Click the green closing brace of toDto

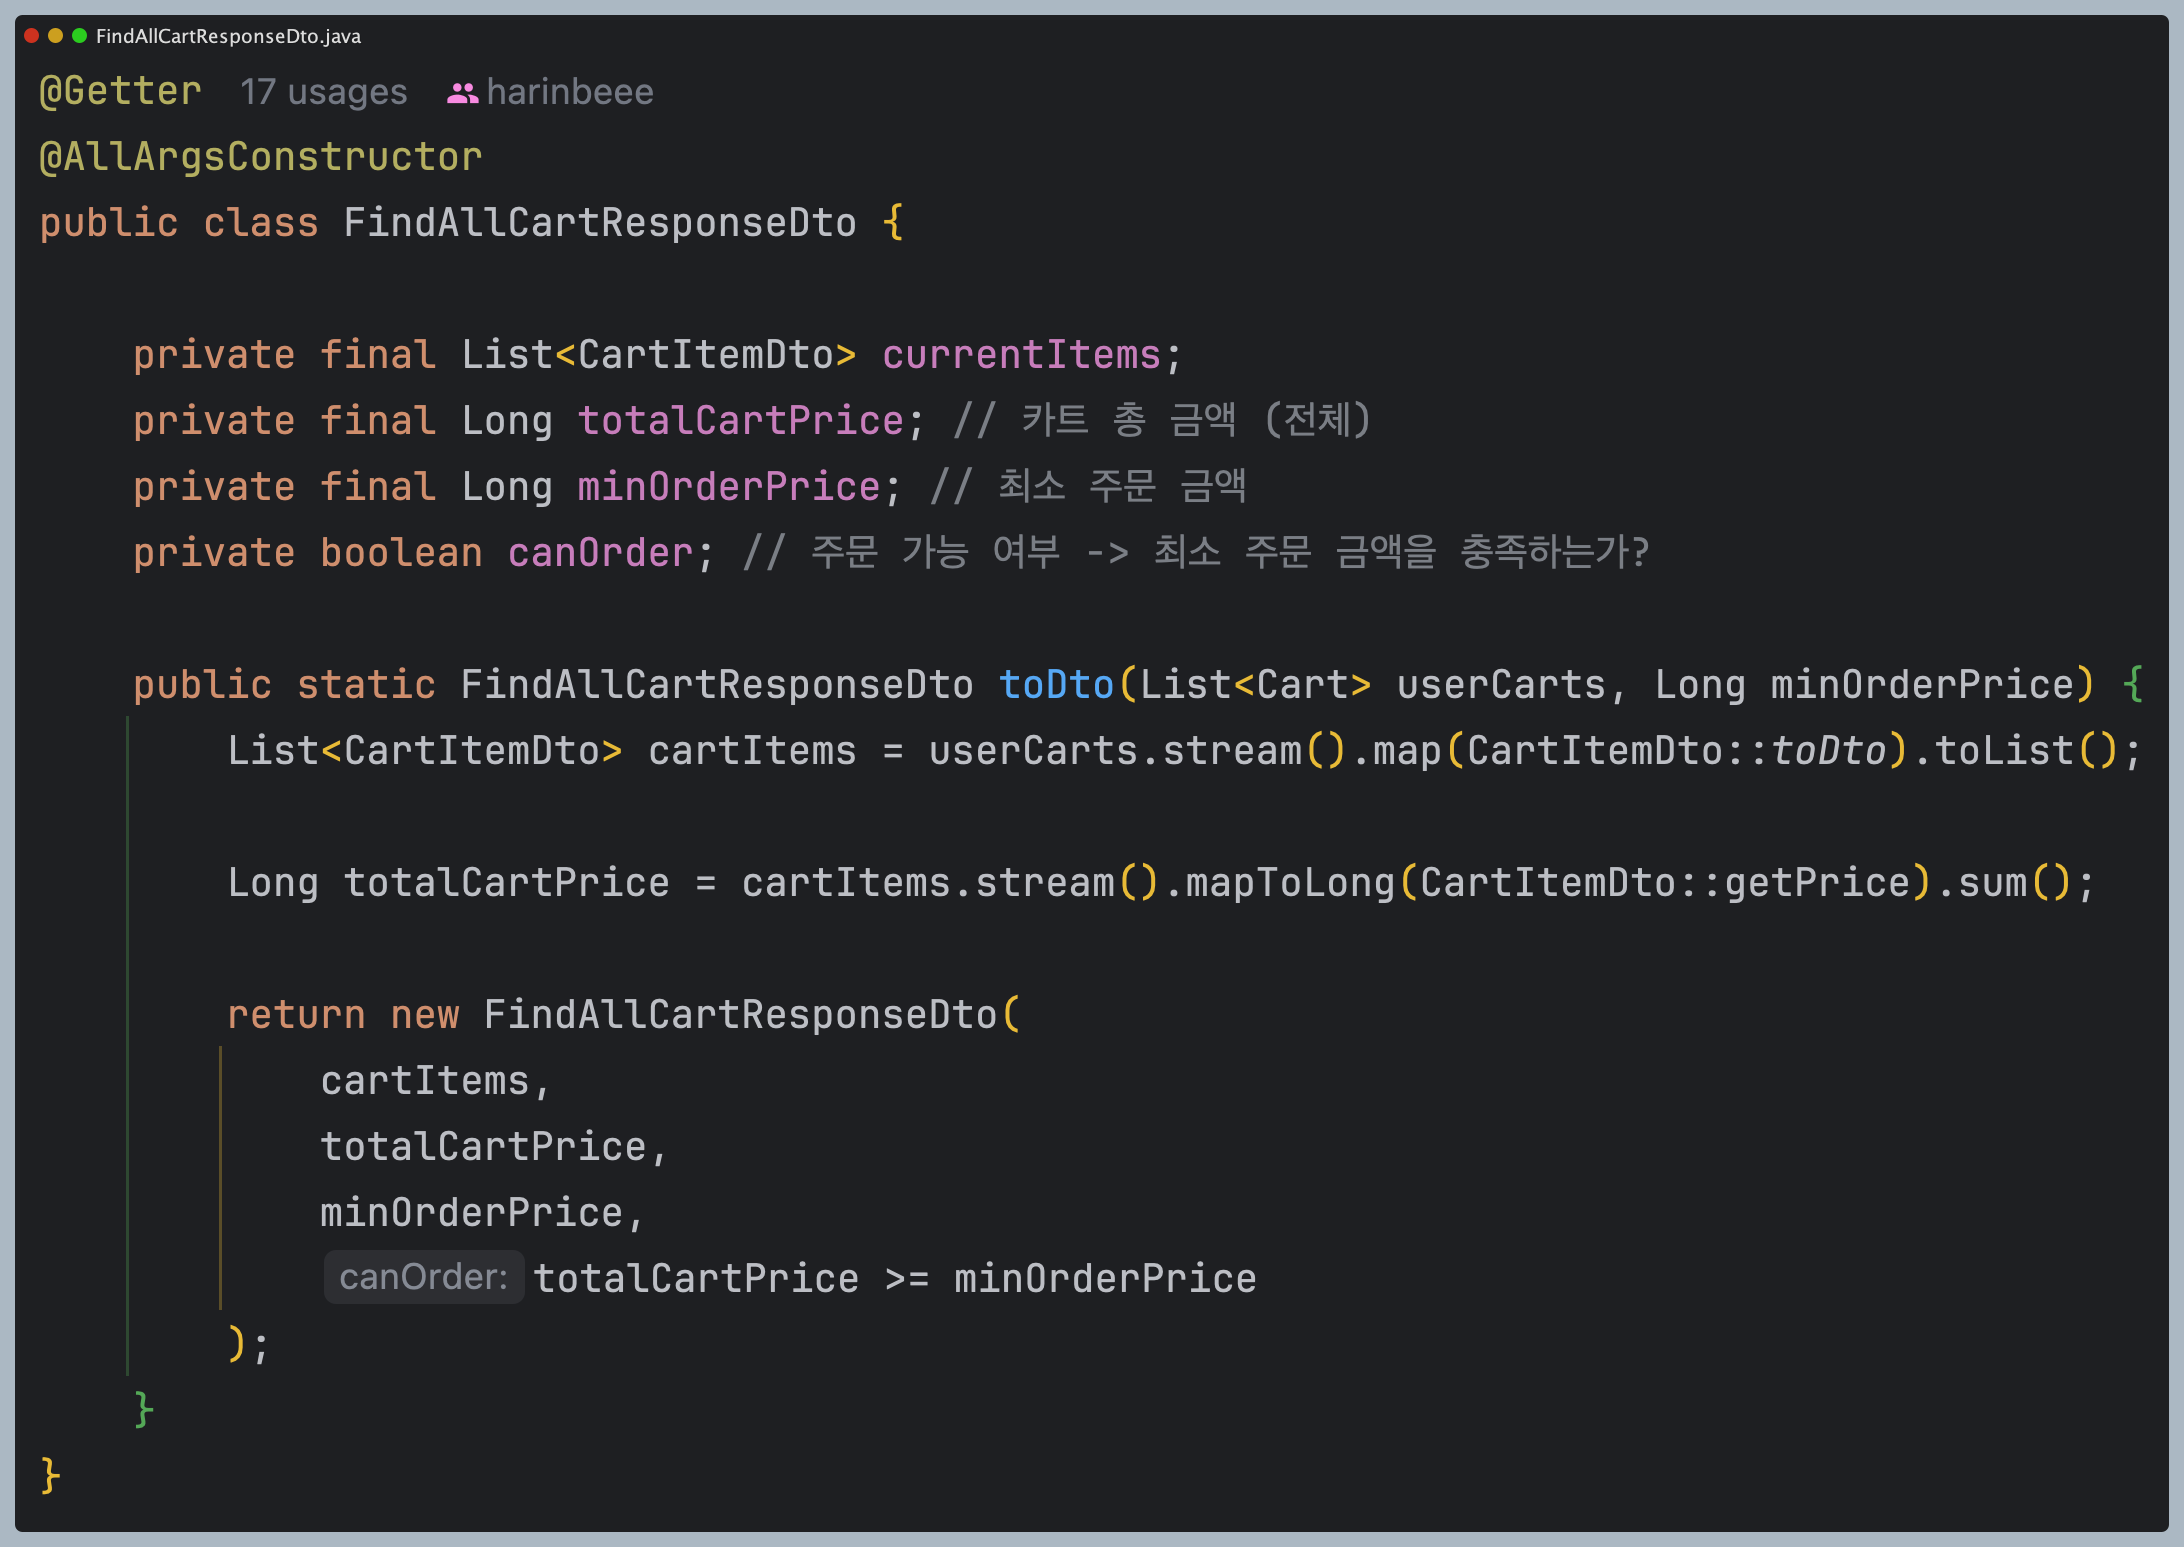143,1409
